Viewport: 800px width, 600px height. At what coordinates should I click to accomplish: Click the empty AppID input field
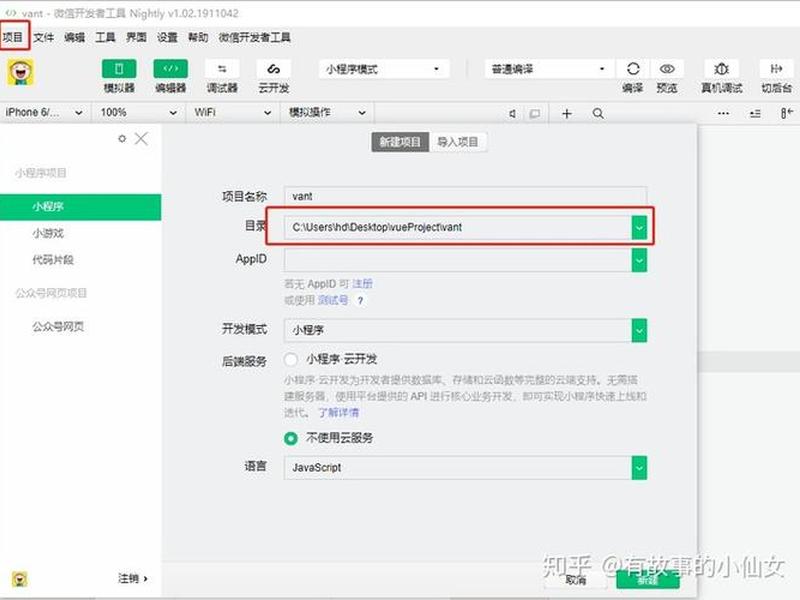(x=458, y=260)
